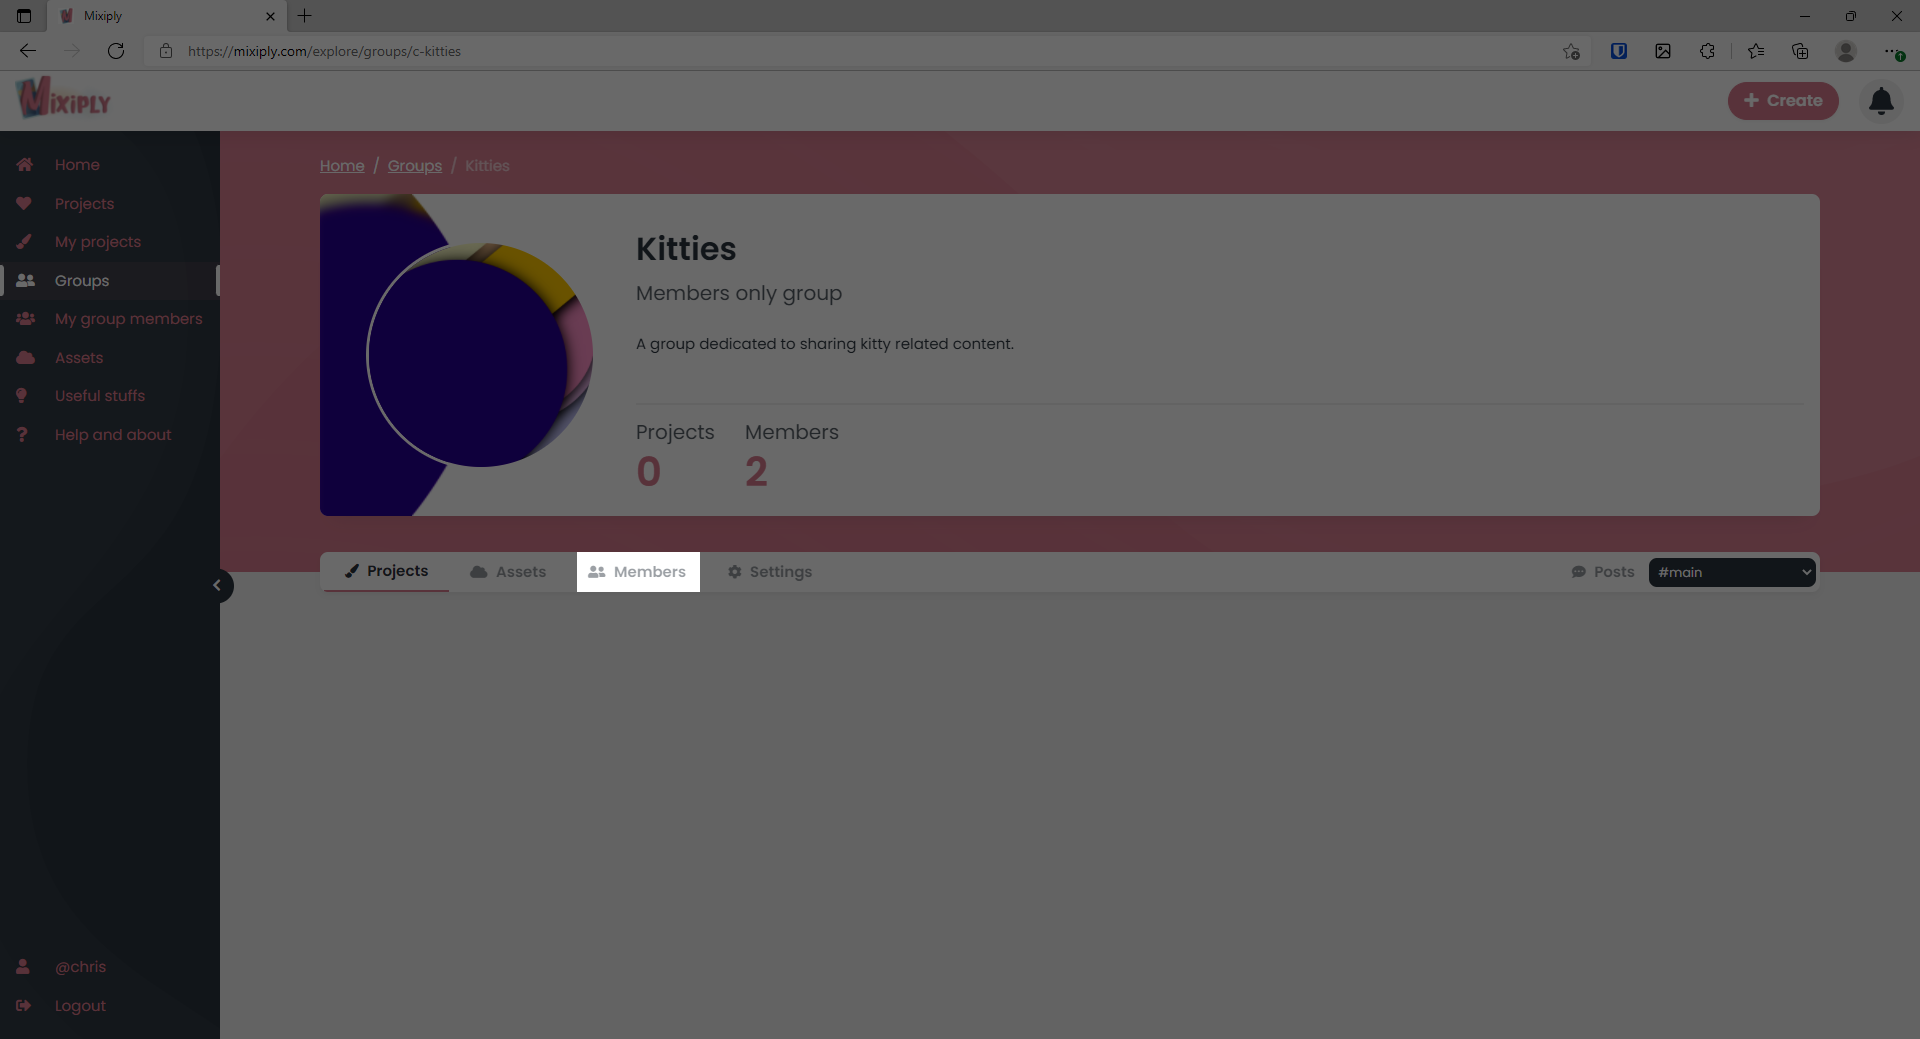Open the browser extensions puzzle icon

[x=1707, y=51]
